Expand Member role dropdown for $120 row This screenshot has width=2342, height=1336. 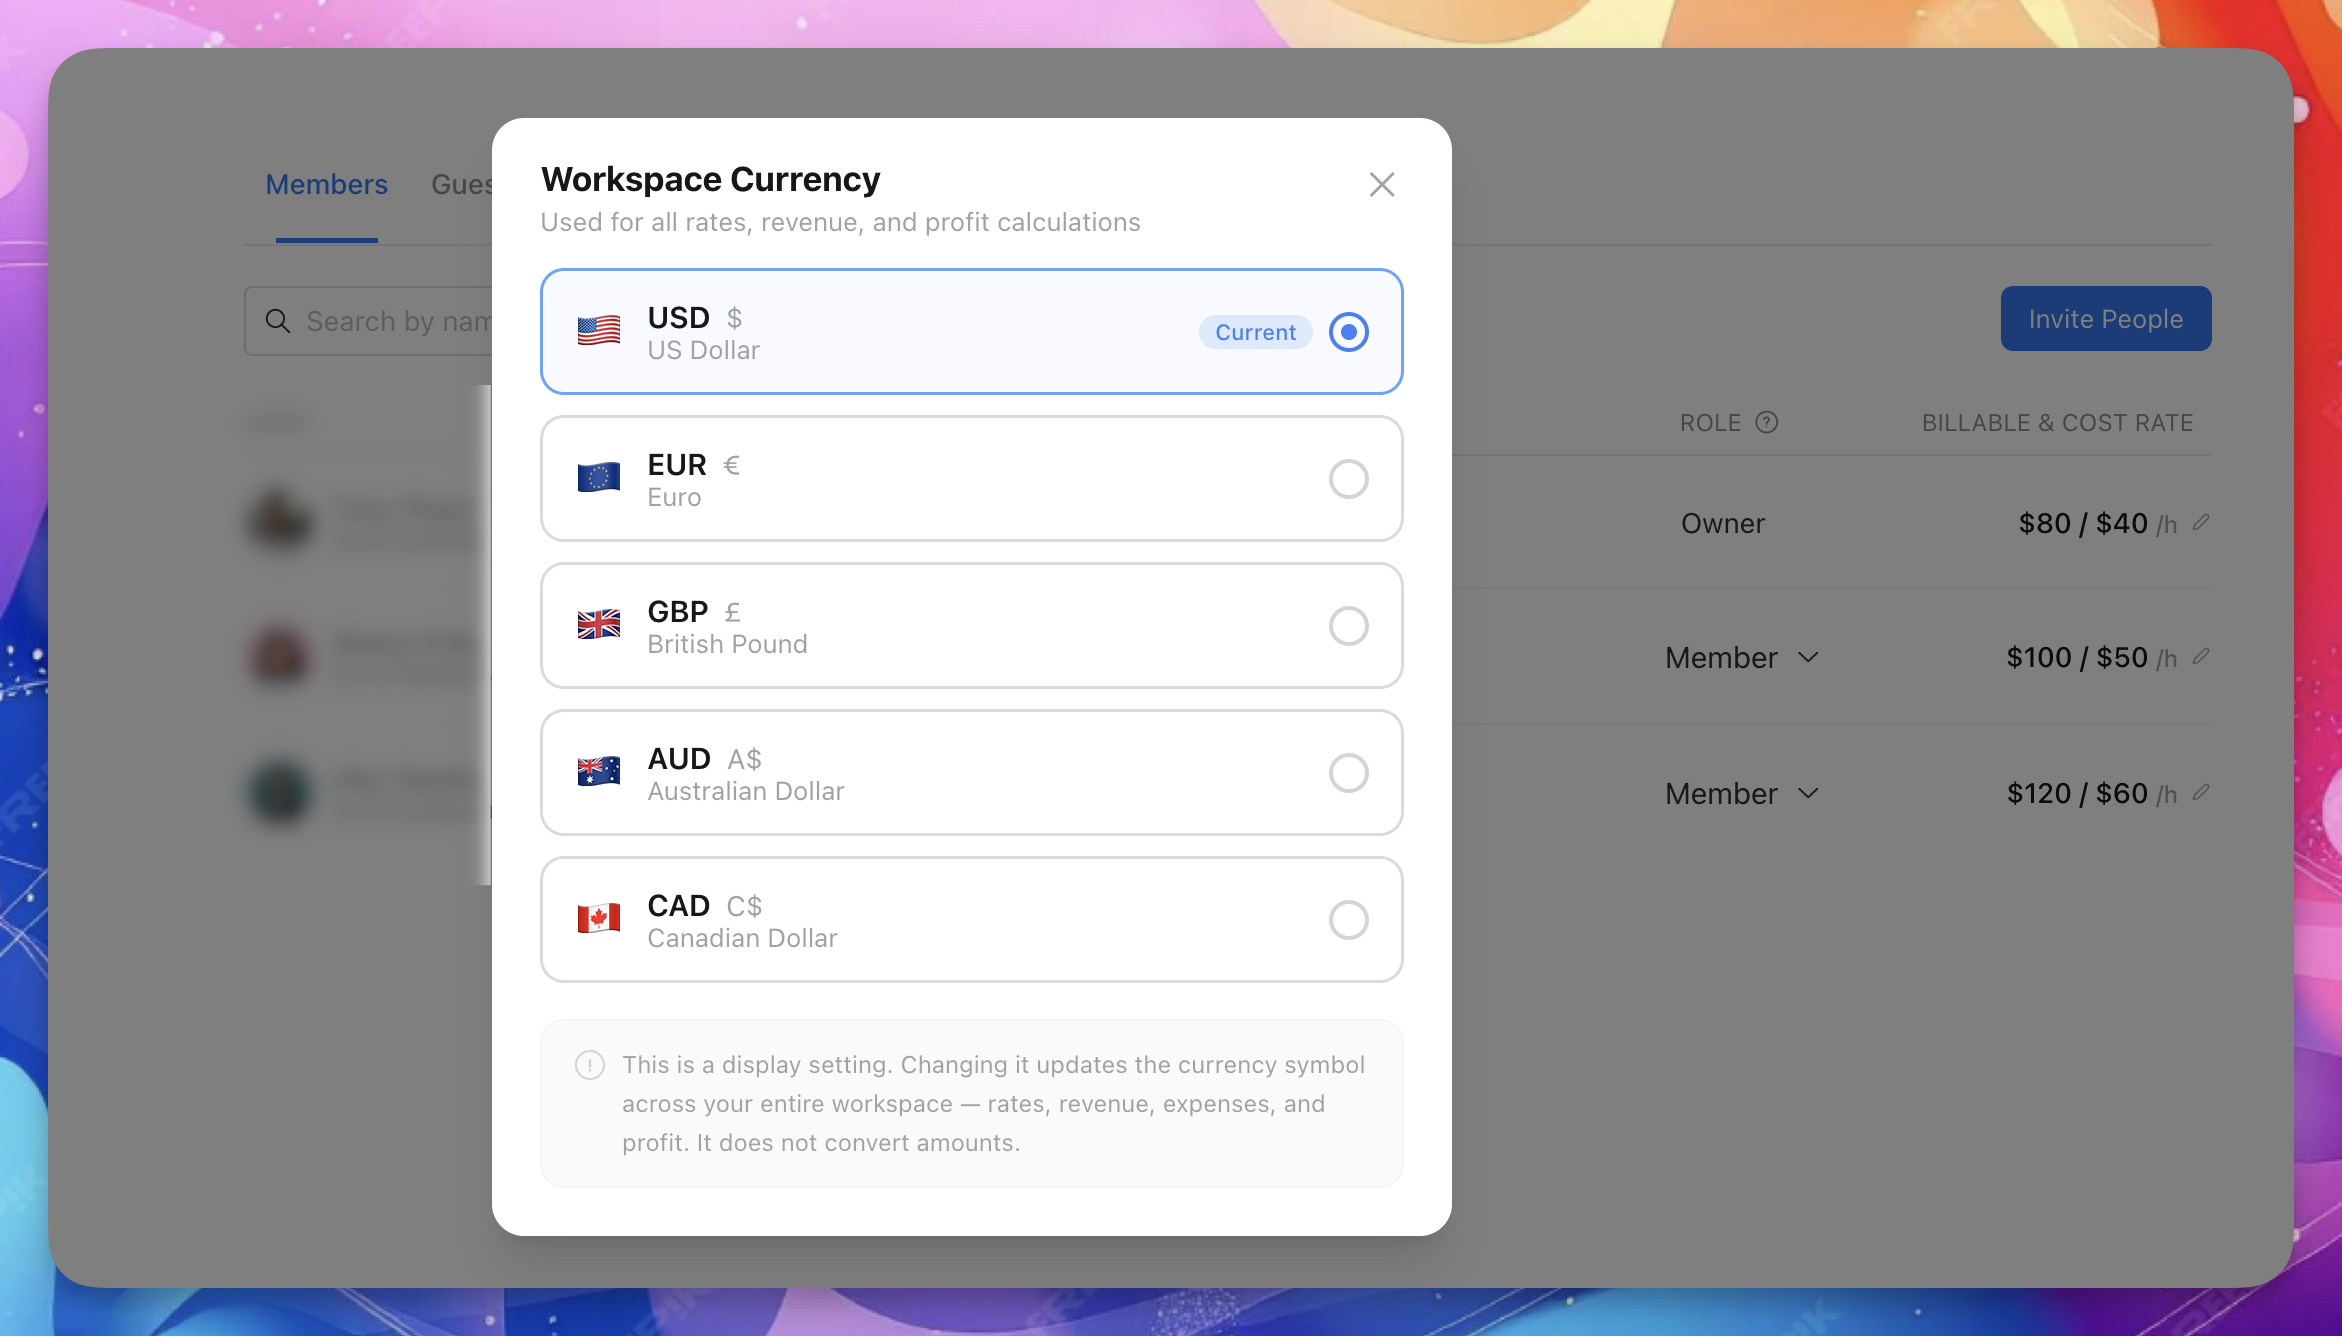[x=1741, y=793]
